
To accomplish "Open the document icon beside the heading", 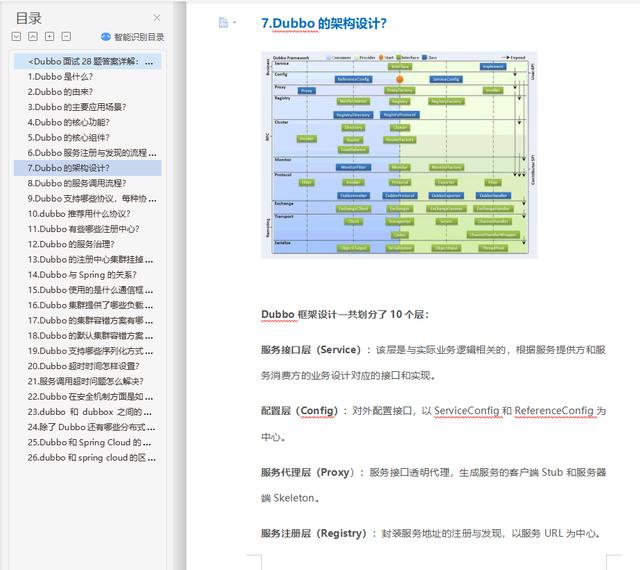I will (223, 22).
